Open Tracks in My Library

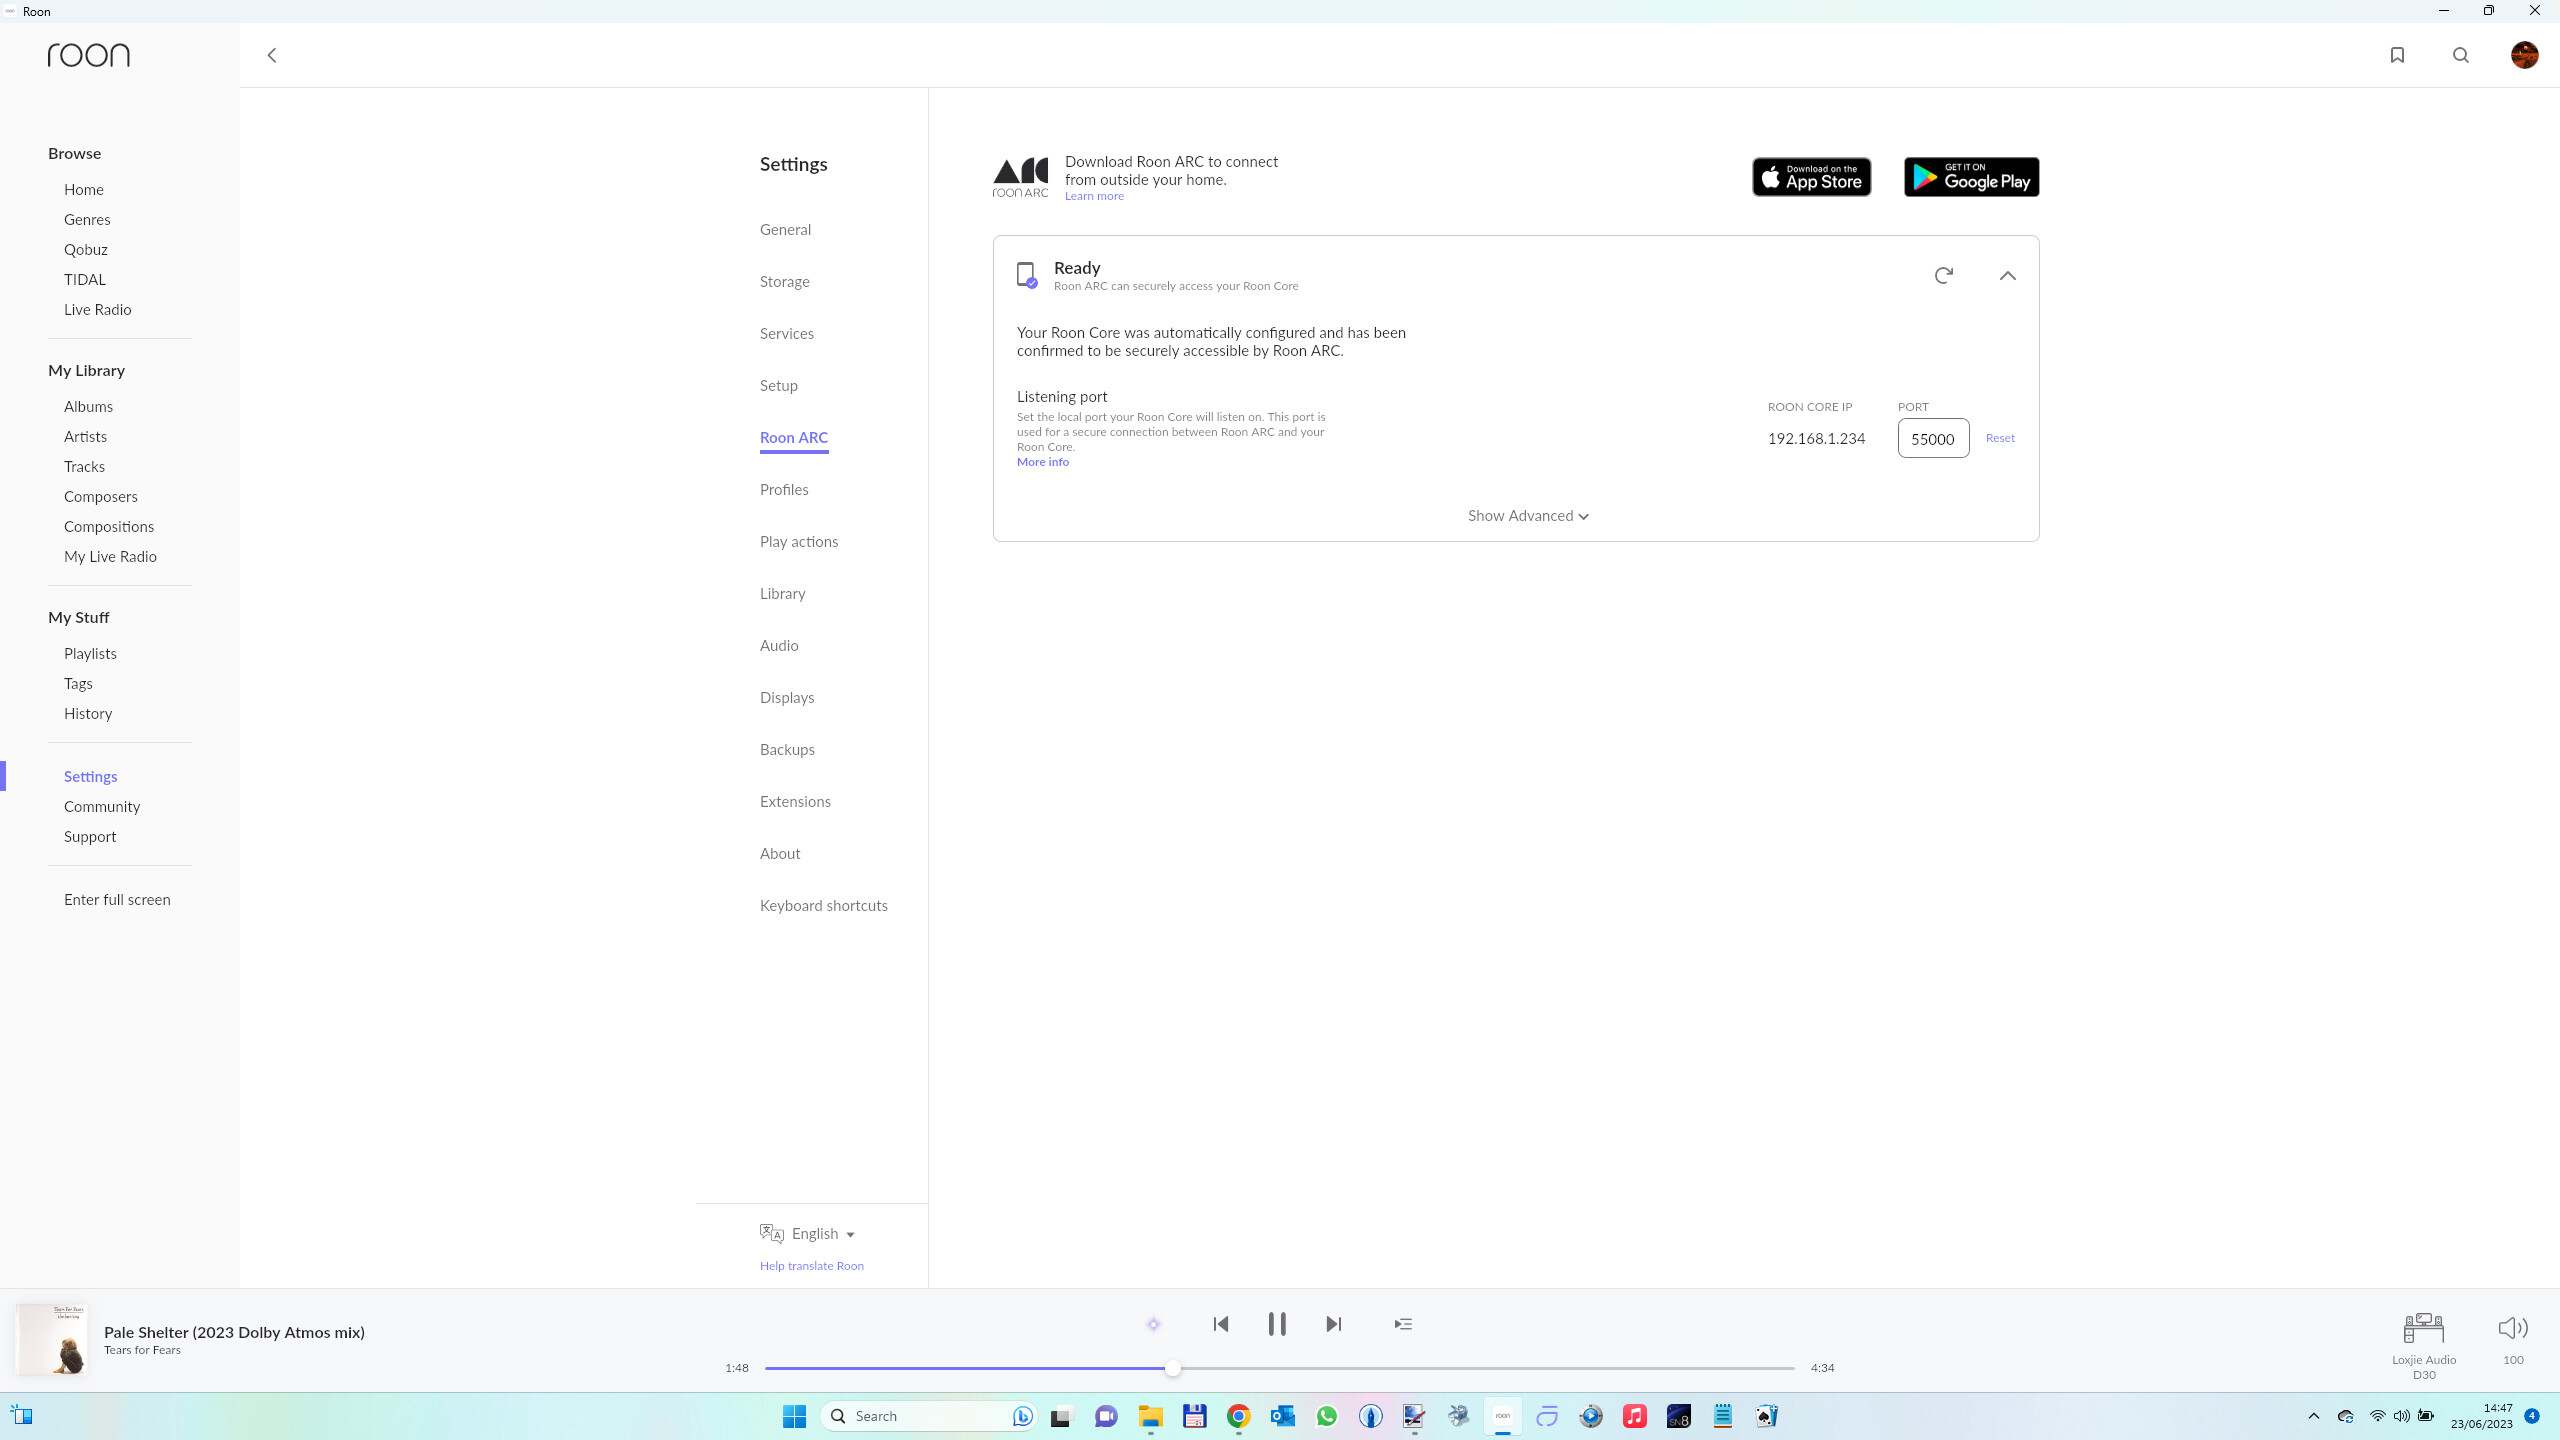pyautogui.click(x=84, y=467)
